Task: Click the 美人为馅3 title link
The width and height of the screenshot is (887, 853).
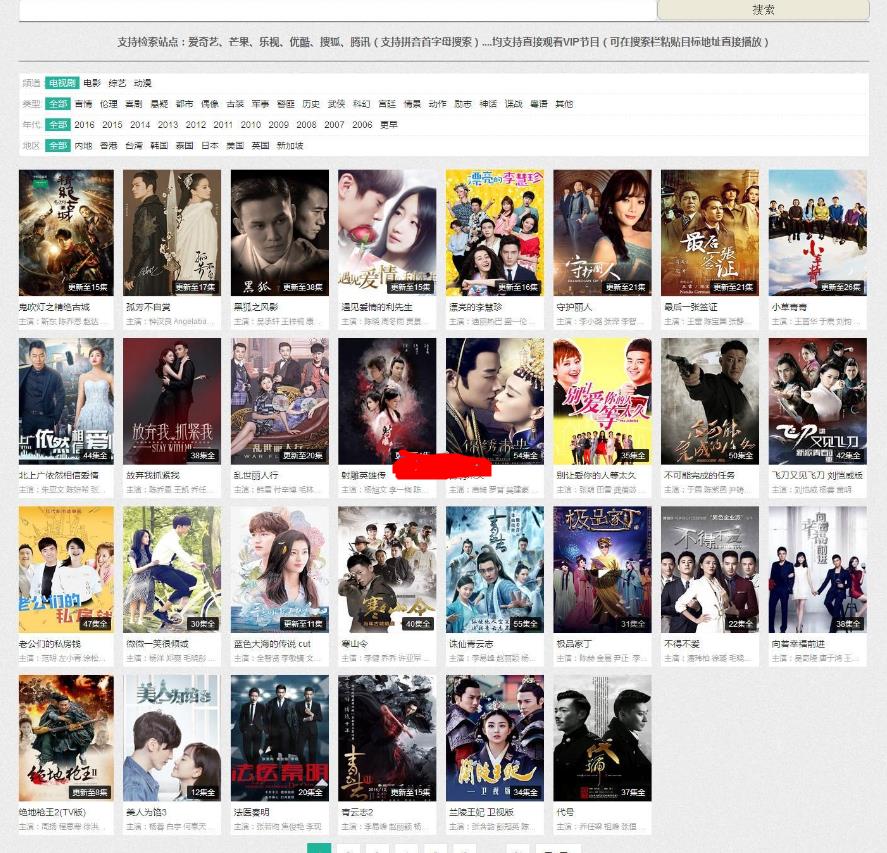Action: 147,812
